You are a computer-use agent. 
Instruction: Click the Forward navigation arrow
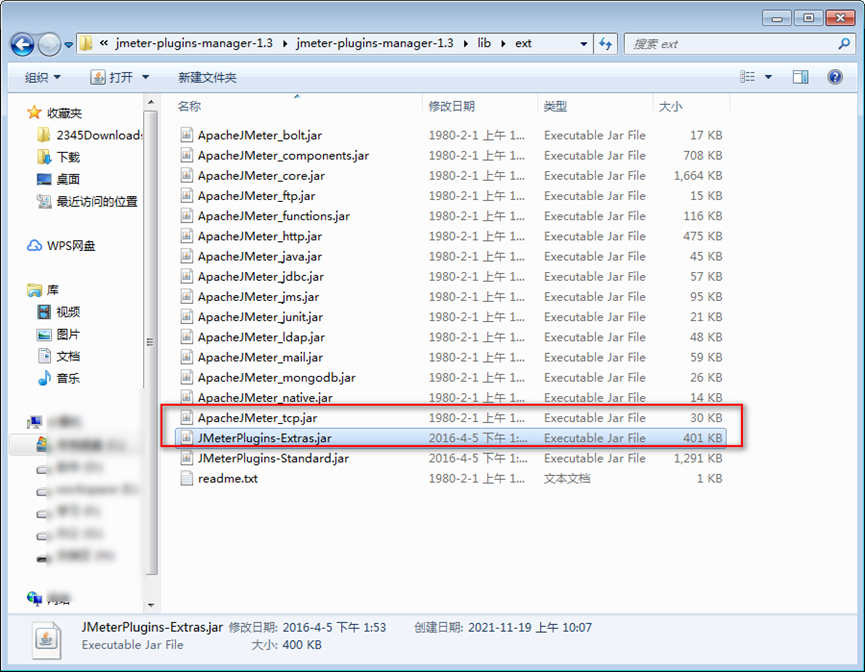pyautogui.click(x=49, y=44)
